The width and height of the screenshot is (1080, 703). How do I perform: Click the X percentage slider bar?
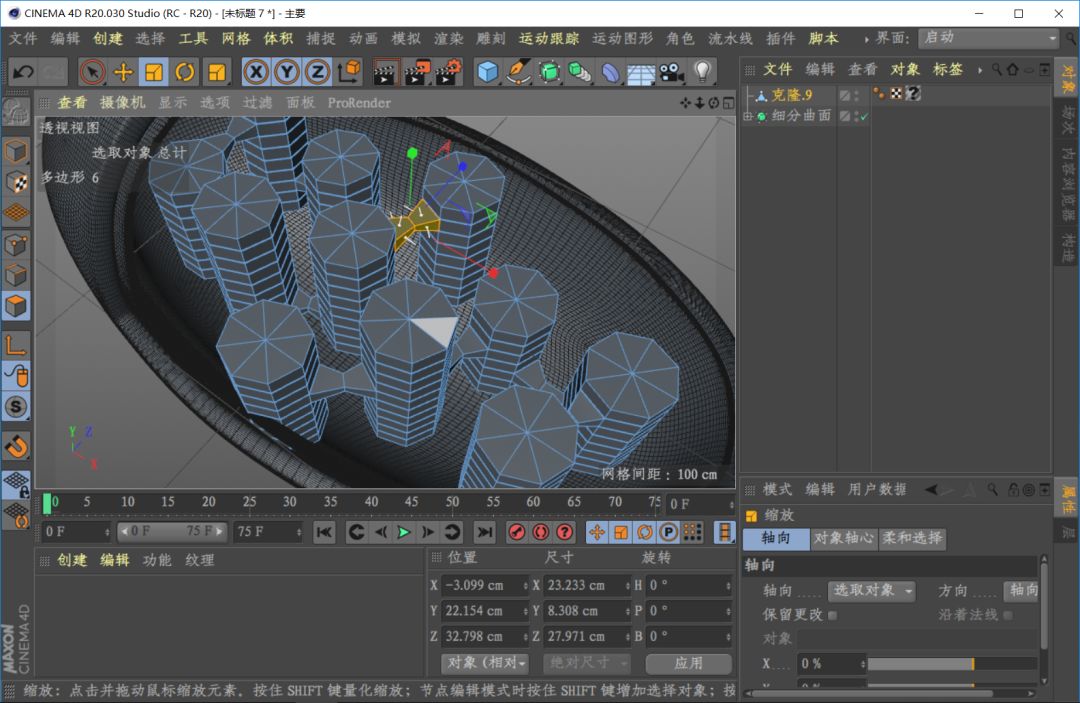click(x=920, y=664)
